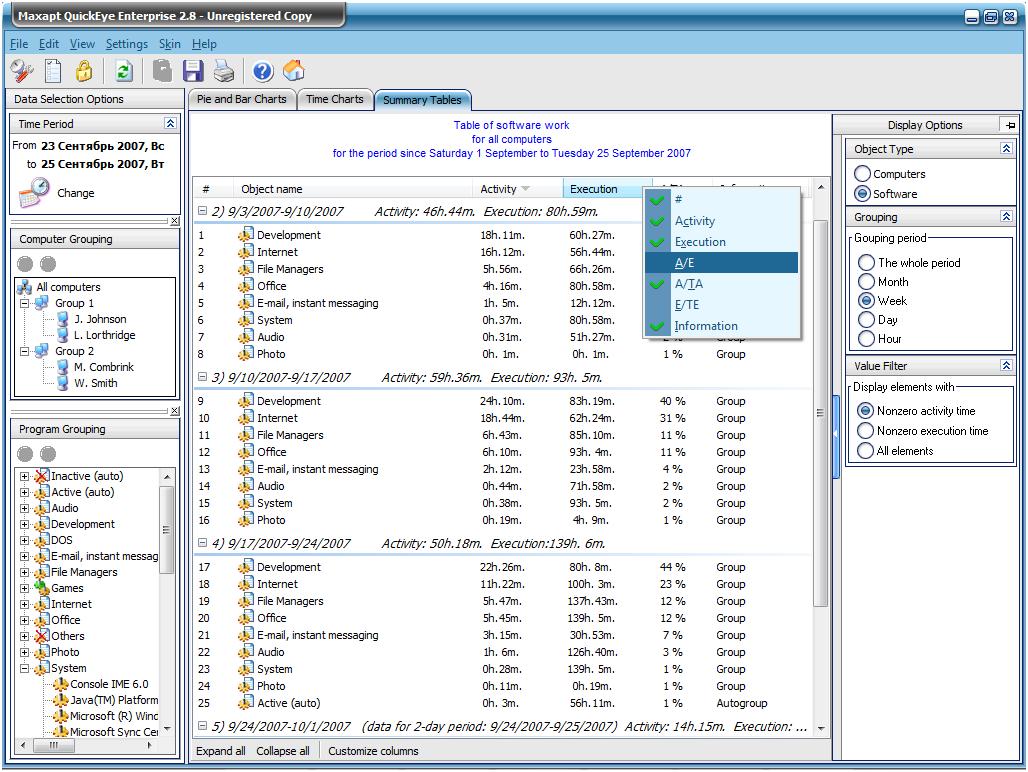This screenshot has width=1028, height=772.
Task: Collapse the Grouping section
Action: [1006, 216]
